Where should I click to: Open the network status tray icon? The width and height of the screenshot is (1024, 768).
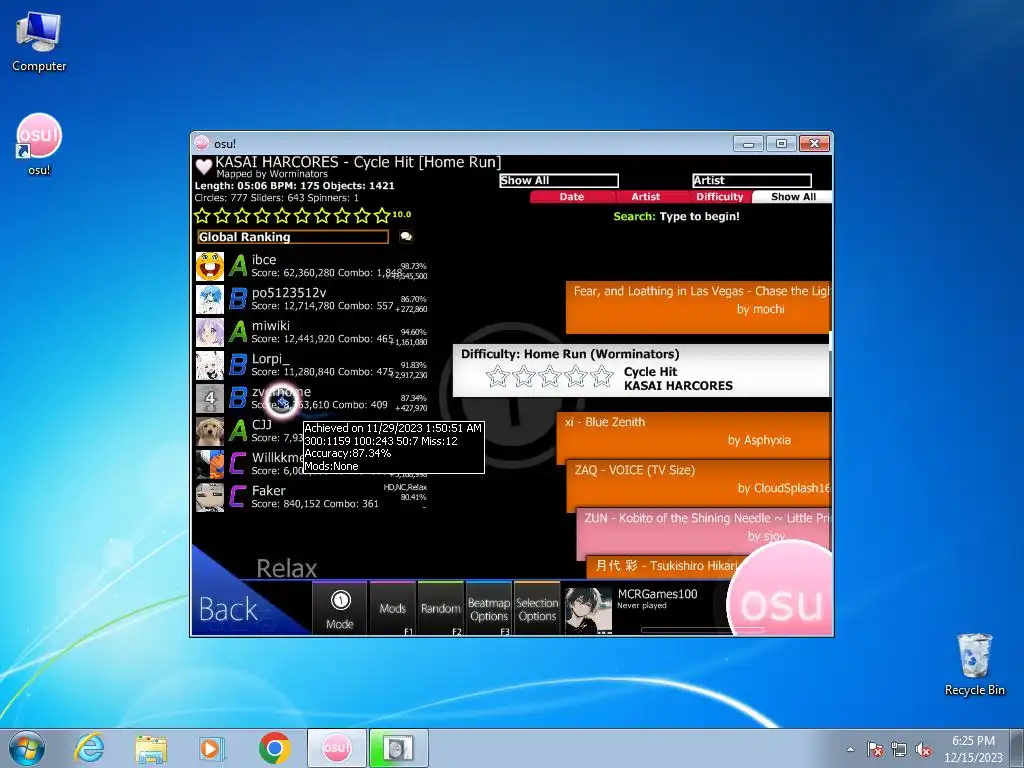click(899, 749)
